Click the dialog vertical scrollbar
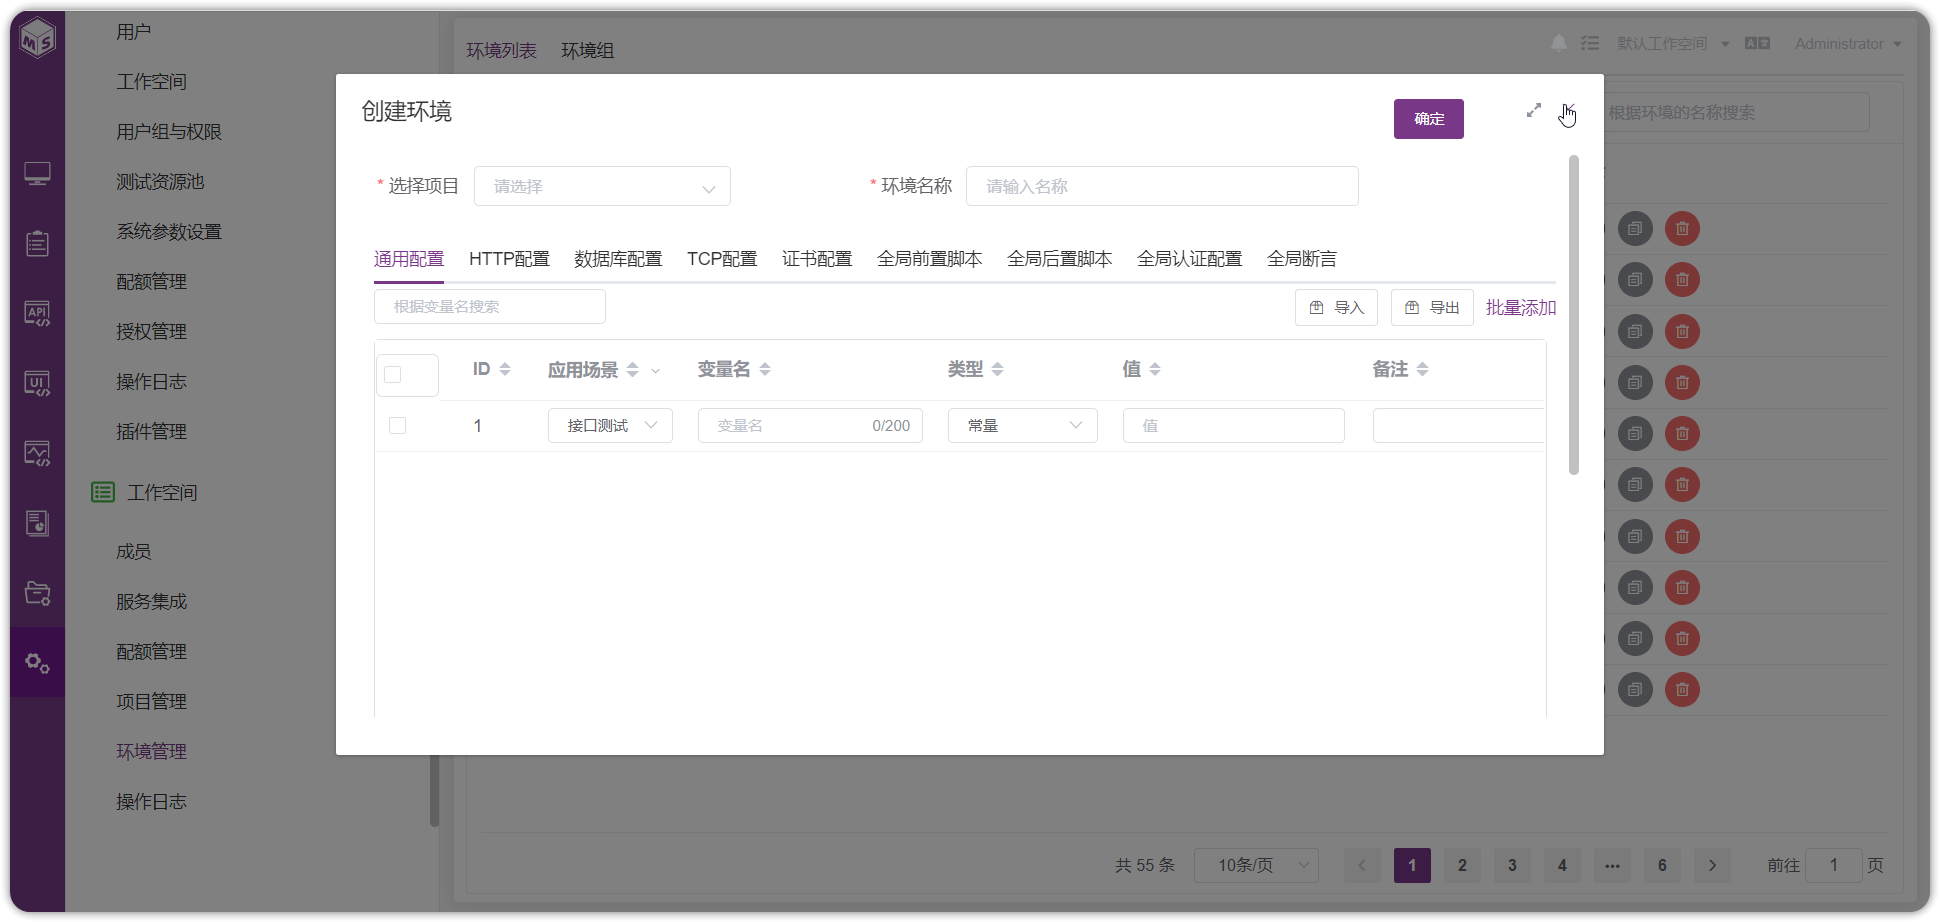Image resolution: width=1940 pixels, height=922 pixels. tap(1574, 315)
